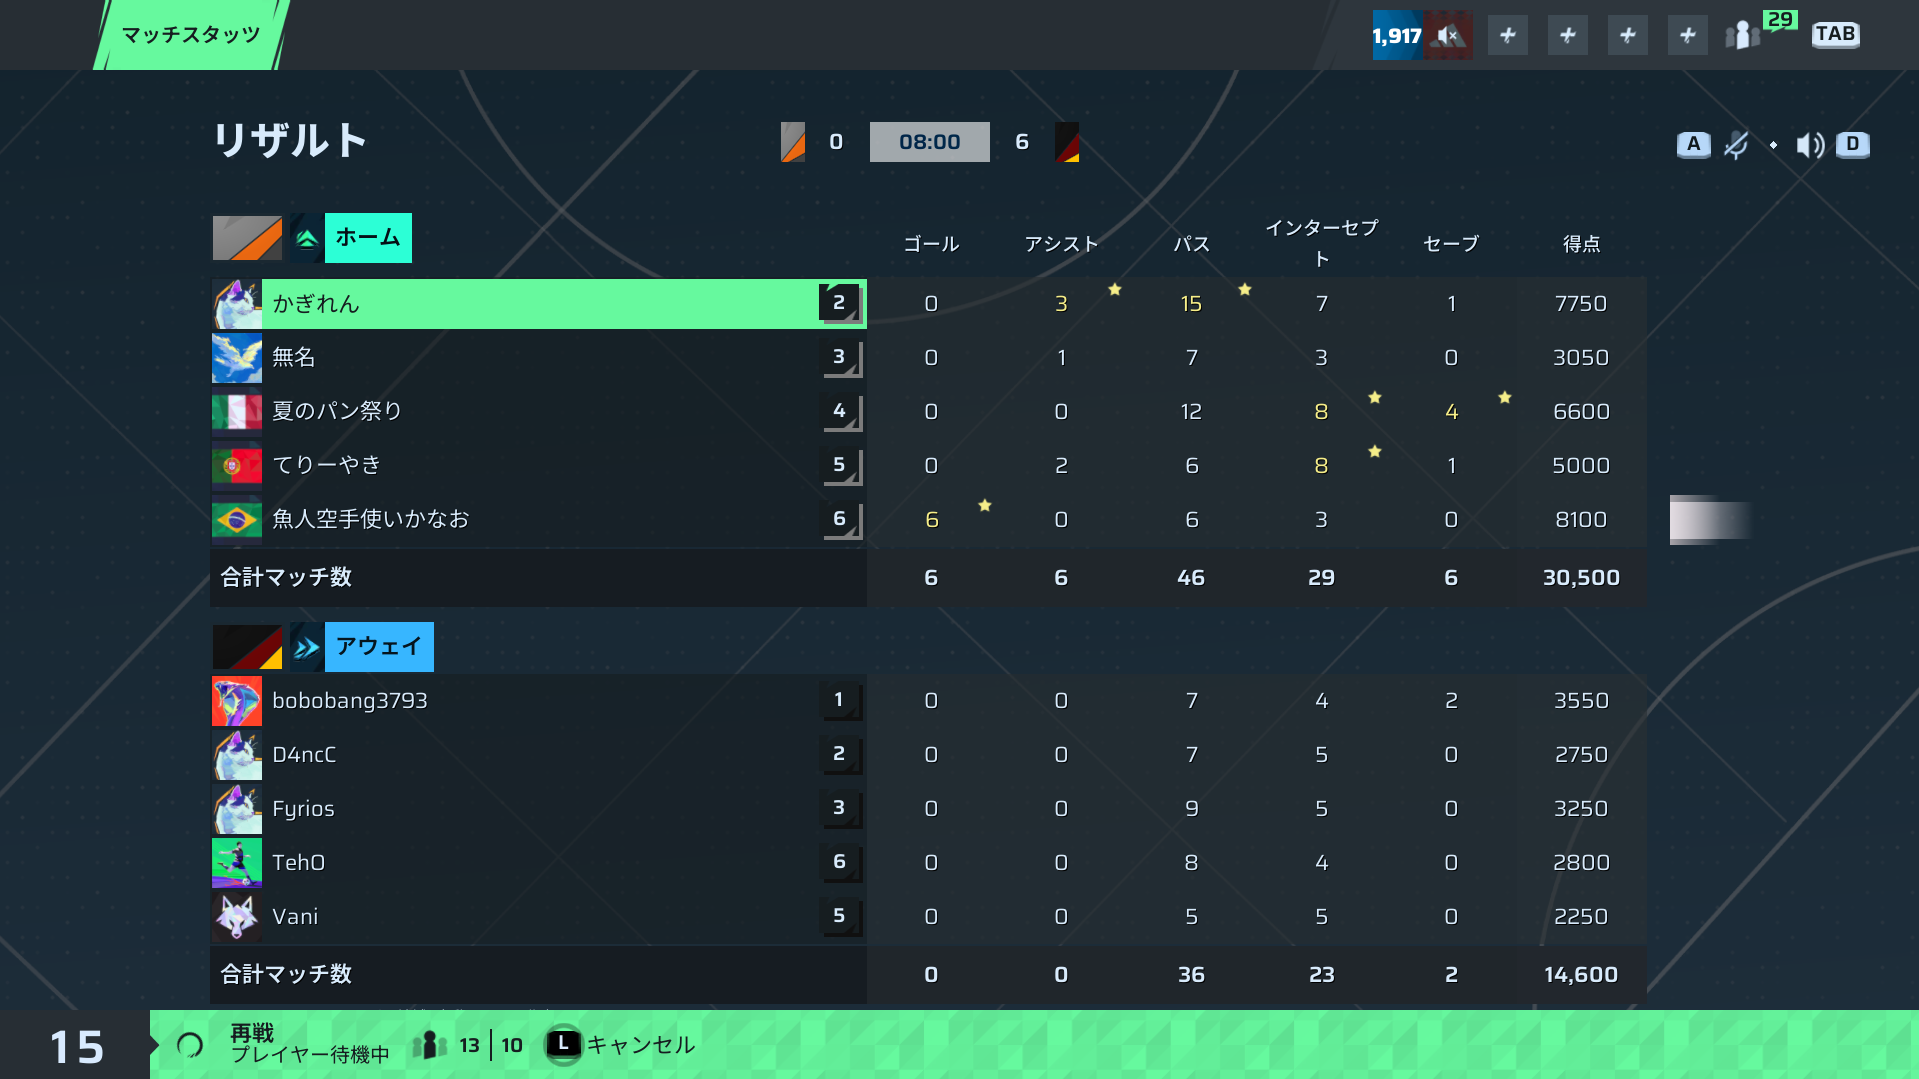This screenshot has width=1919, height=1079.
Task: Click the A key voice prompt
Action: click(x=1693, y=144)
